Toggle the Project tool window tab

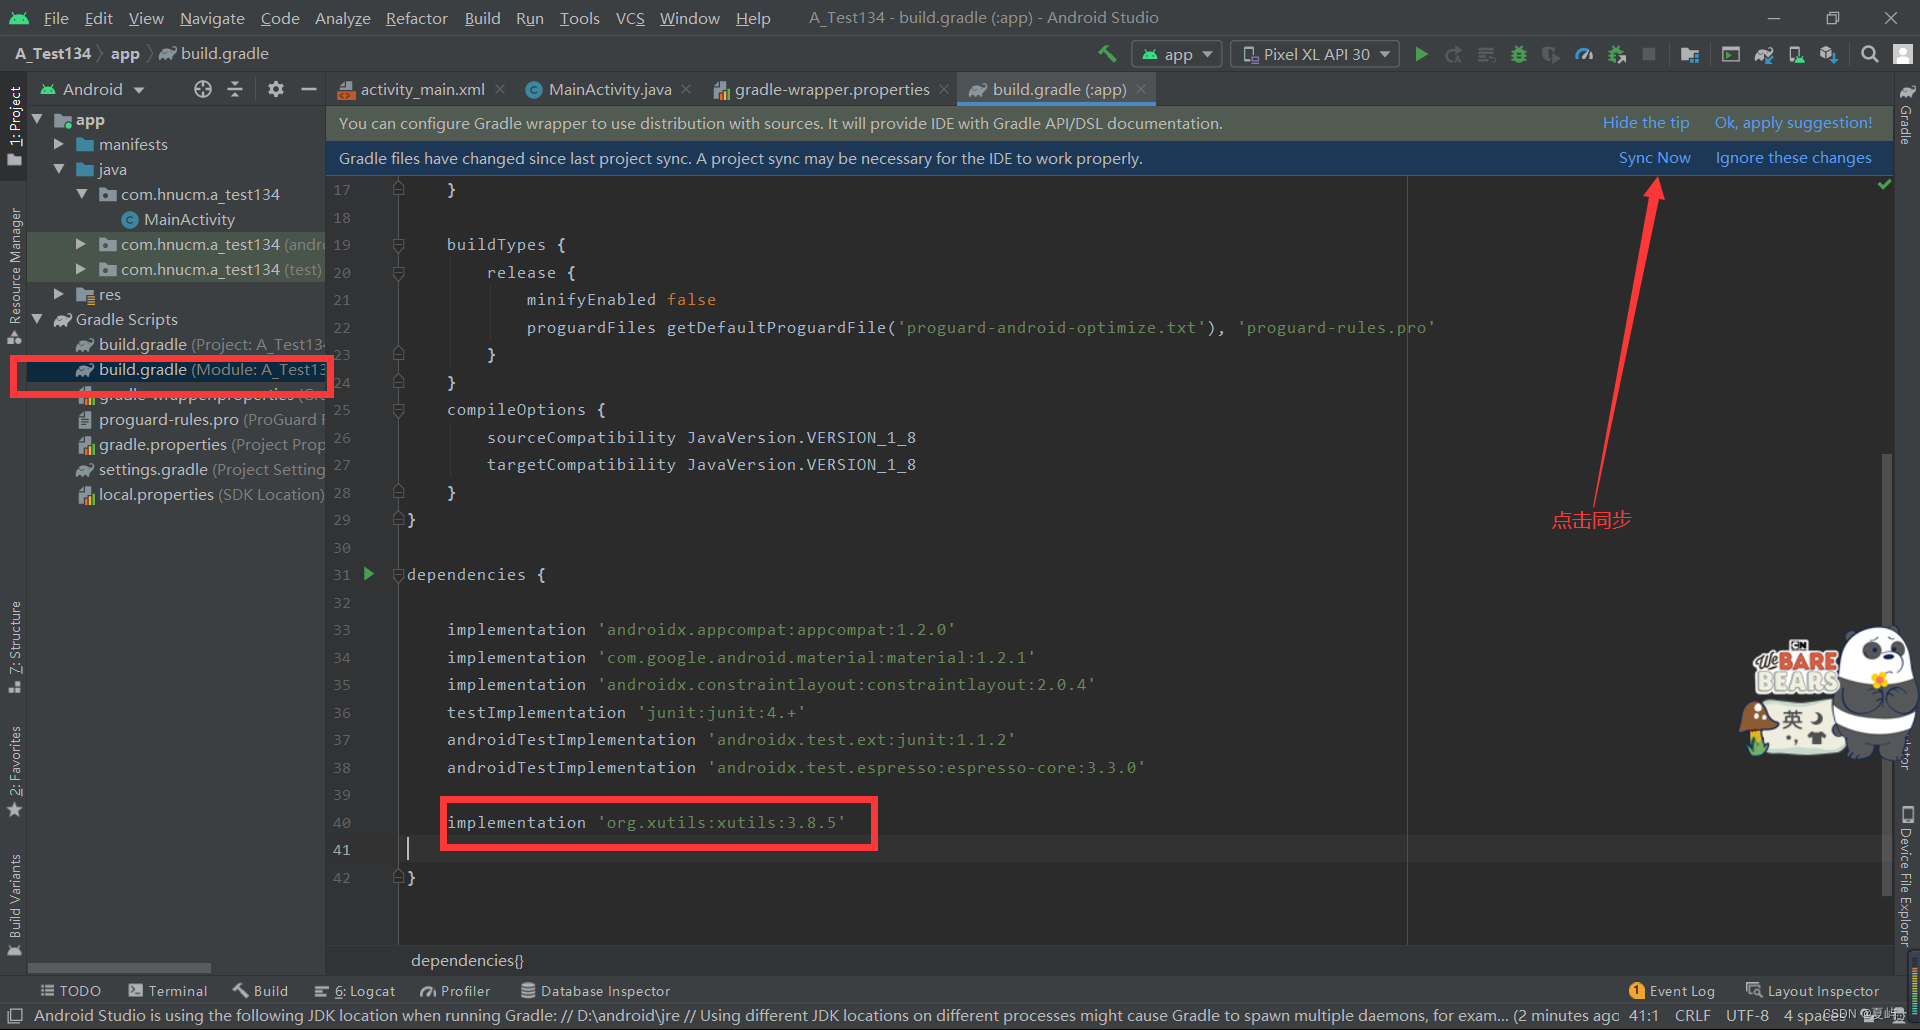click(x=15, y=125)
